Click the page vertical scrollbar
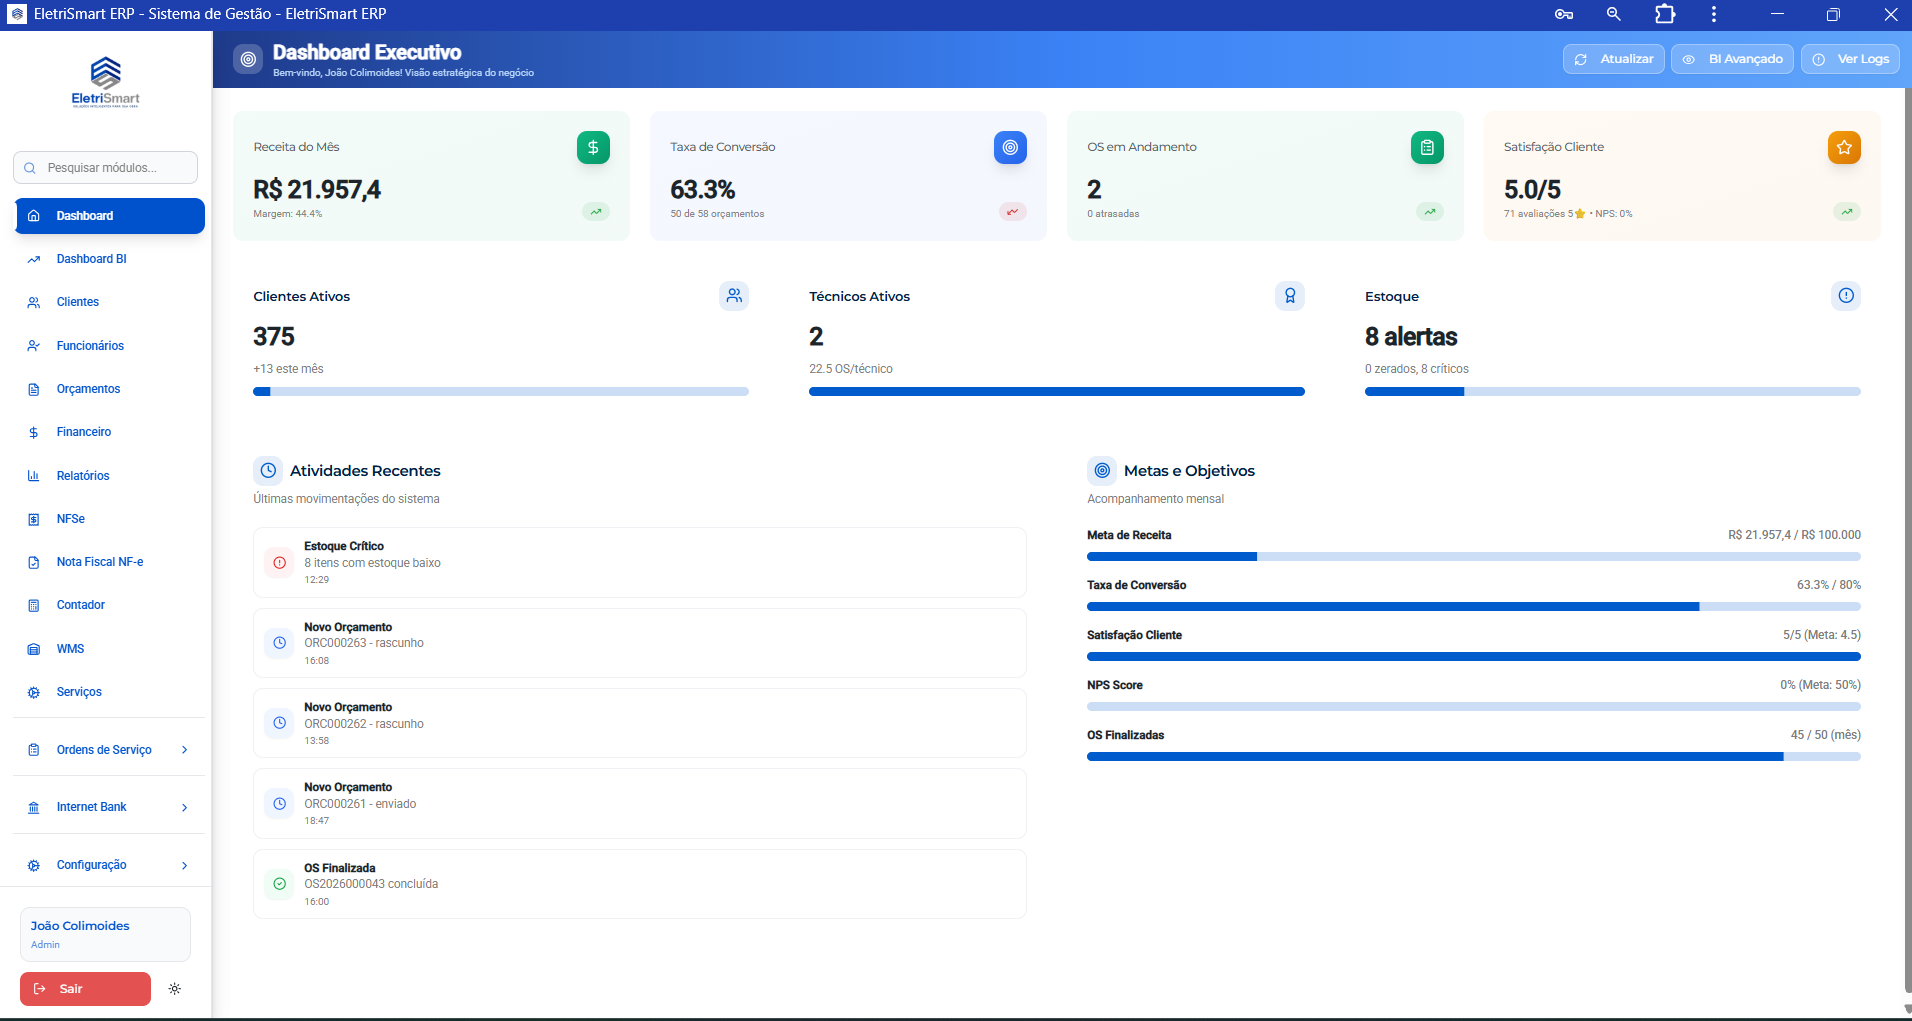 click(x=1908, y=540)
